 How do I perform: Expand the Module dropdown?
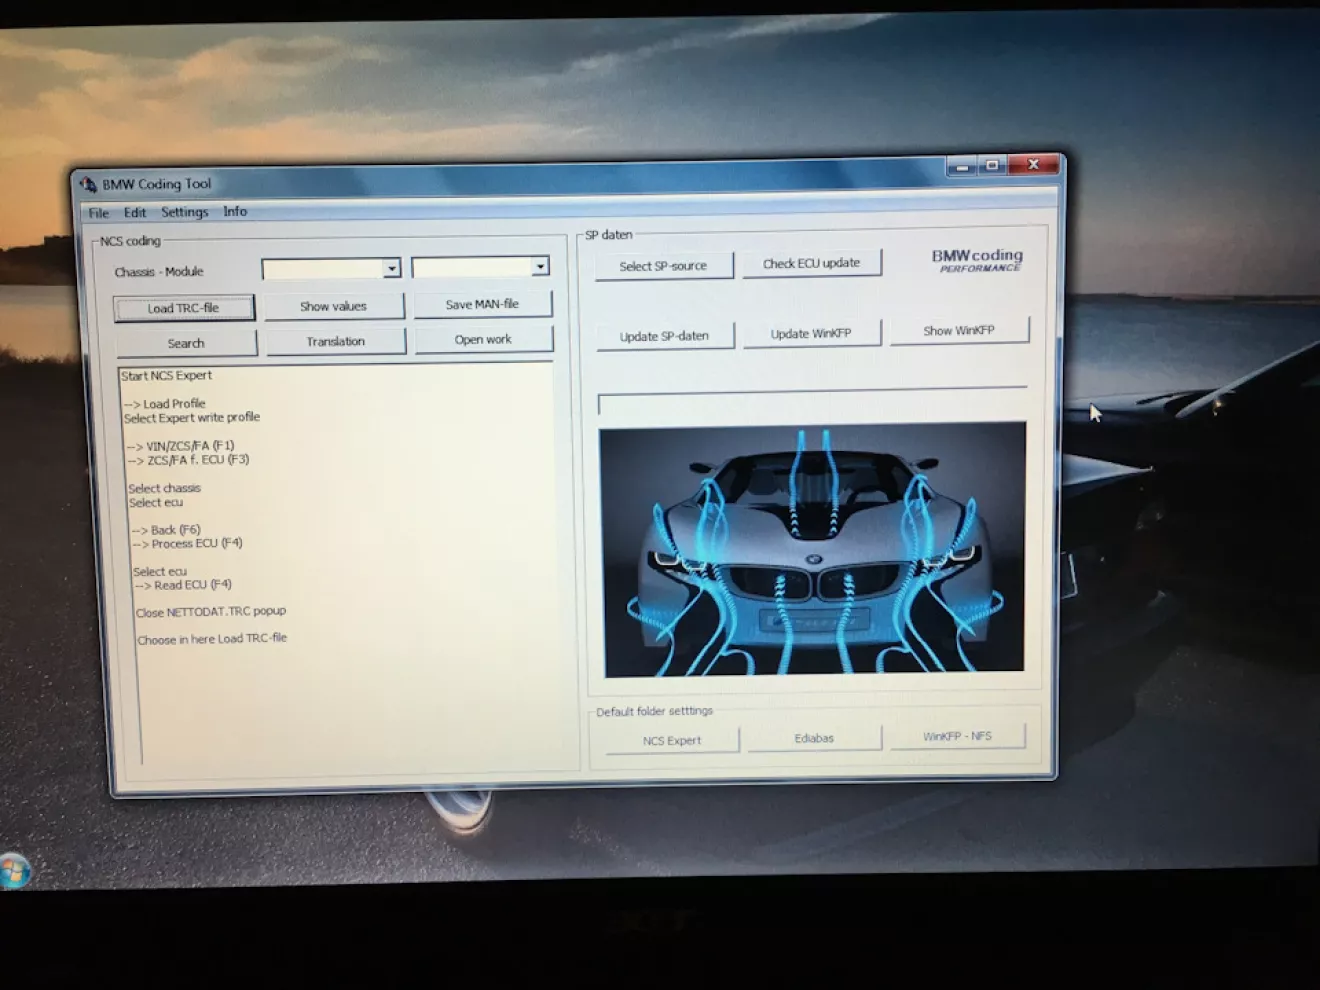[540, 266]
